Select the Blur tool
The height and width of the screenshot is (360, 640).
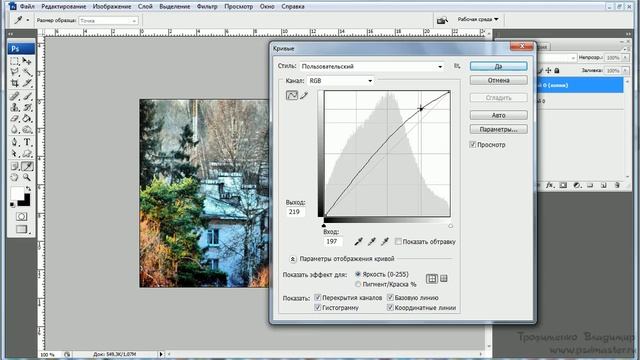[15, 129]
